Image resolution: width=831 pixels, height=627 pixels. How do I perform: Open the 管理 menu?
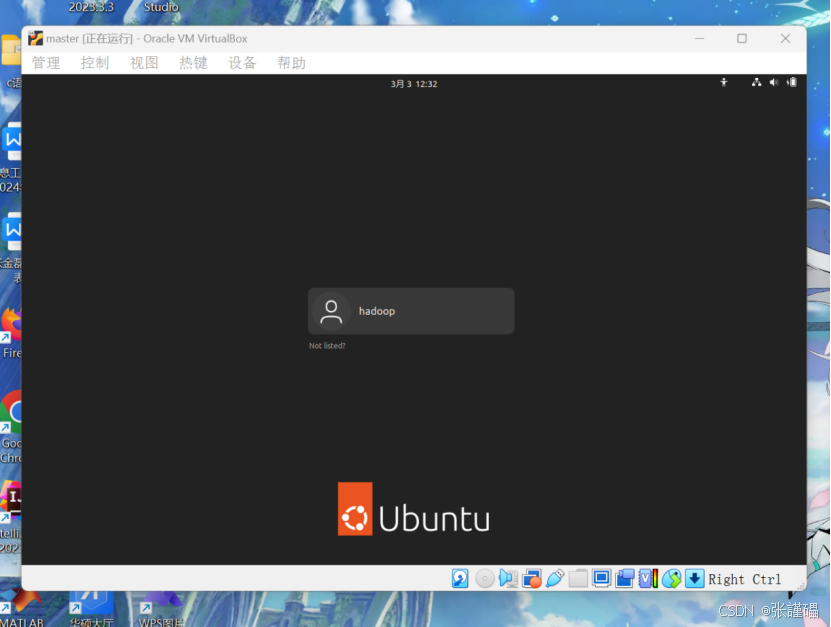46,63
